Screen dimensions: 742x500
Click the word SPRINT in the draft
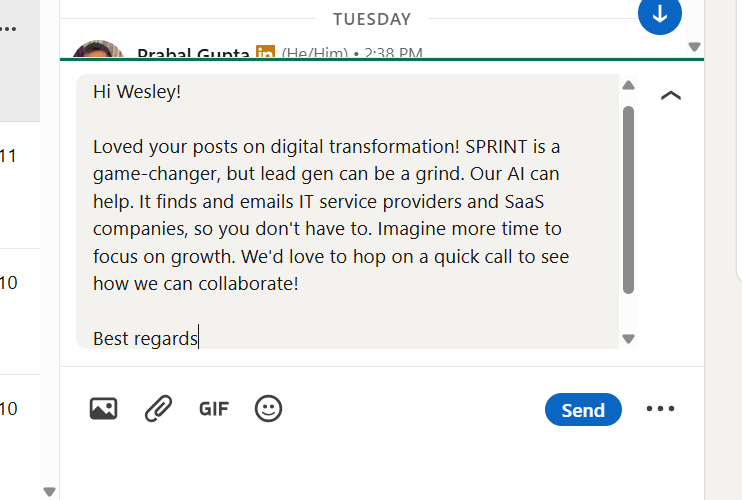(497, 146)
